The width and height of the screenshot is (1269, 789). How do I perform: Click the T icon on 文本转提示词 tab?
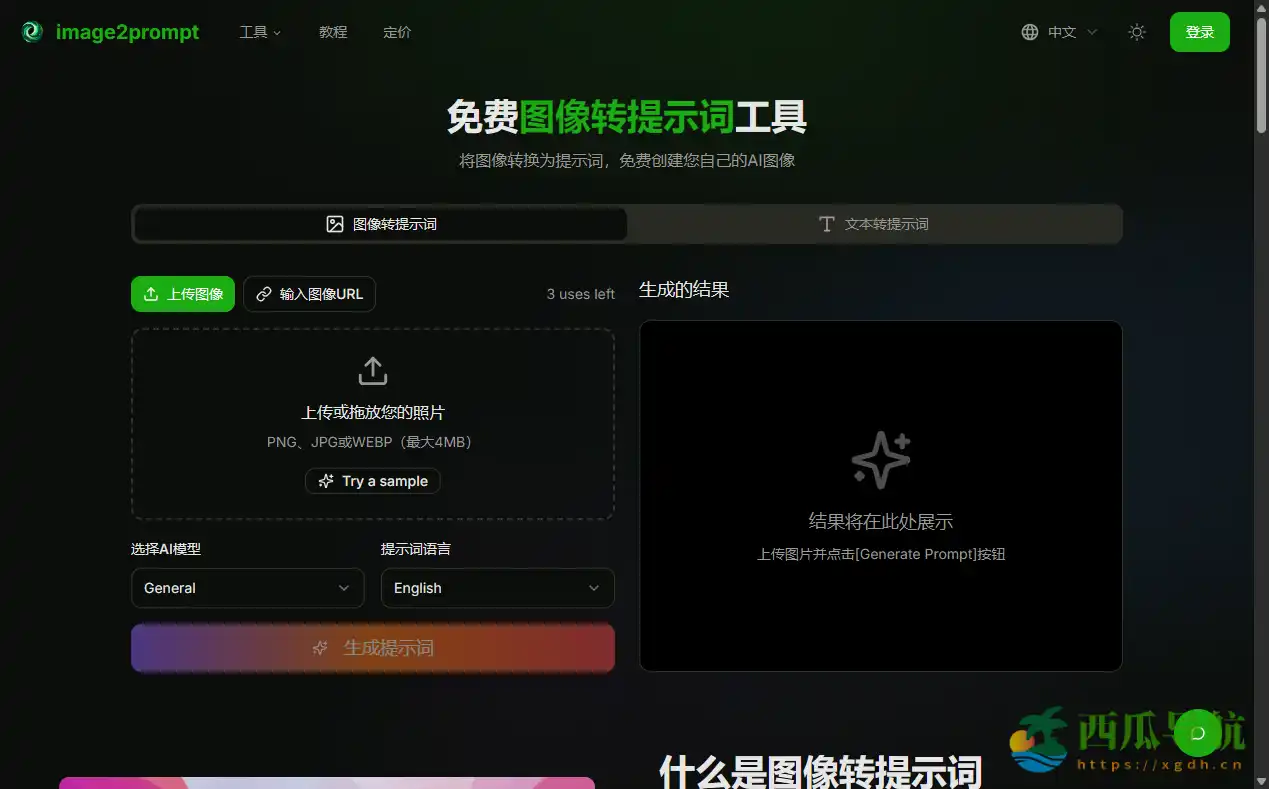click(826, 223)
